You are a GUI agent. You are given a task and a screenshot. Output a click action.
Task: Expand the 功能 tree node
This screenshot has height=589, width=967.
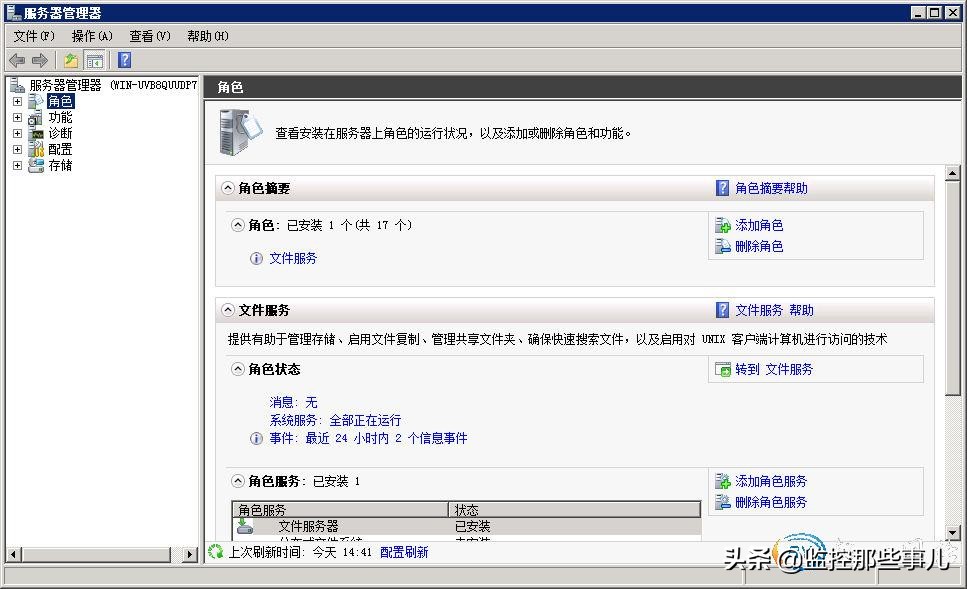click(16, 116)
